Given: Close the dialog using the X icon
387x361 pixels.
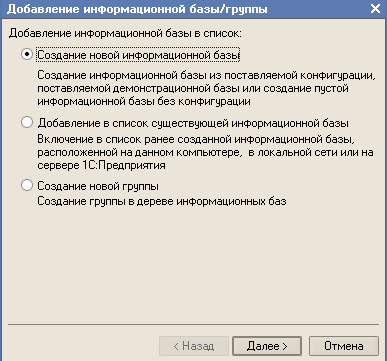Looking at the screenshot, I should pos(375,8).
